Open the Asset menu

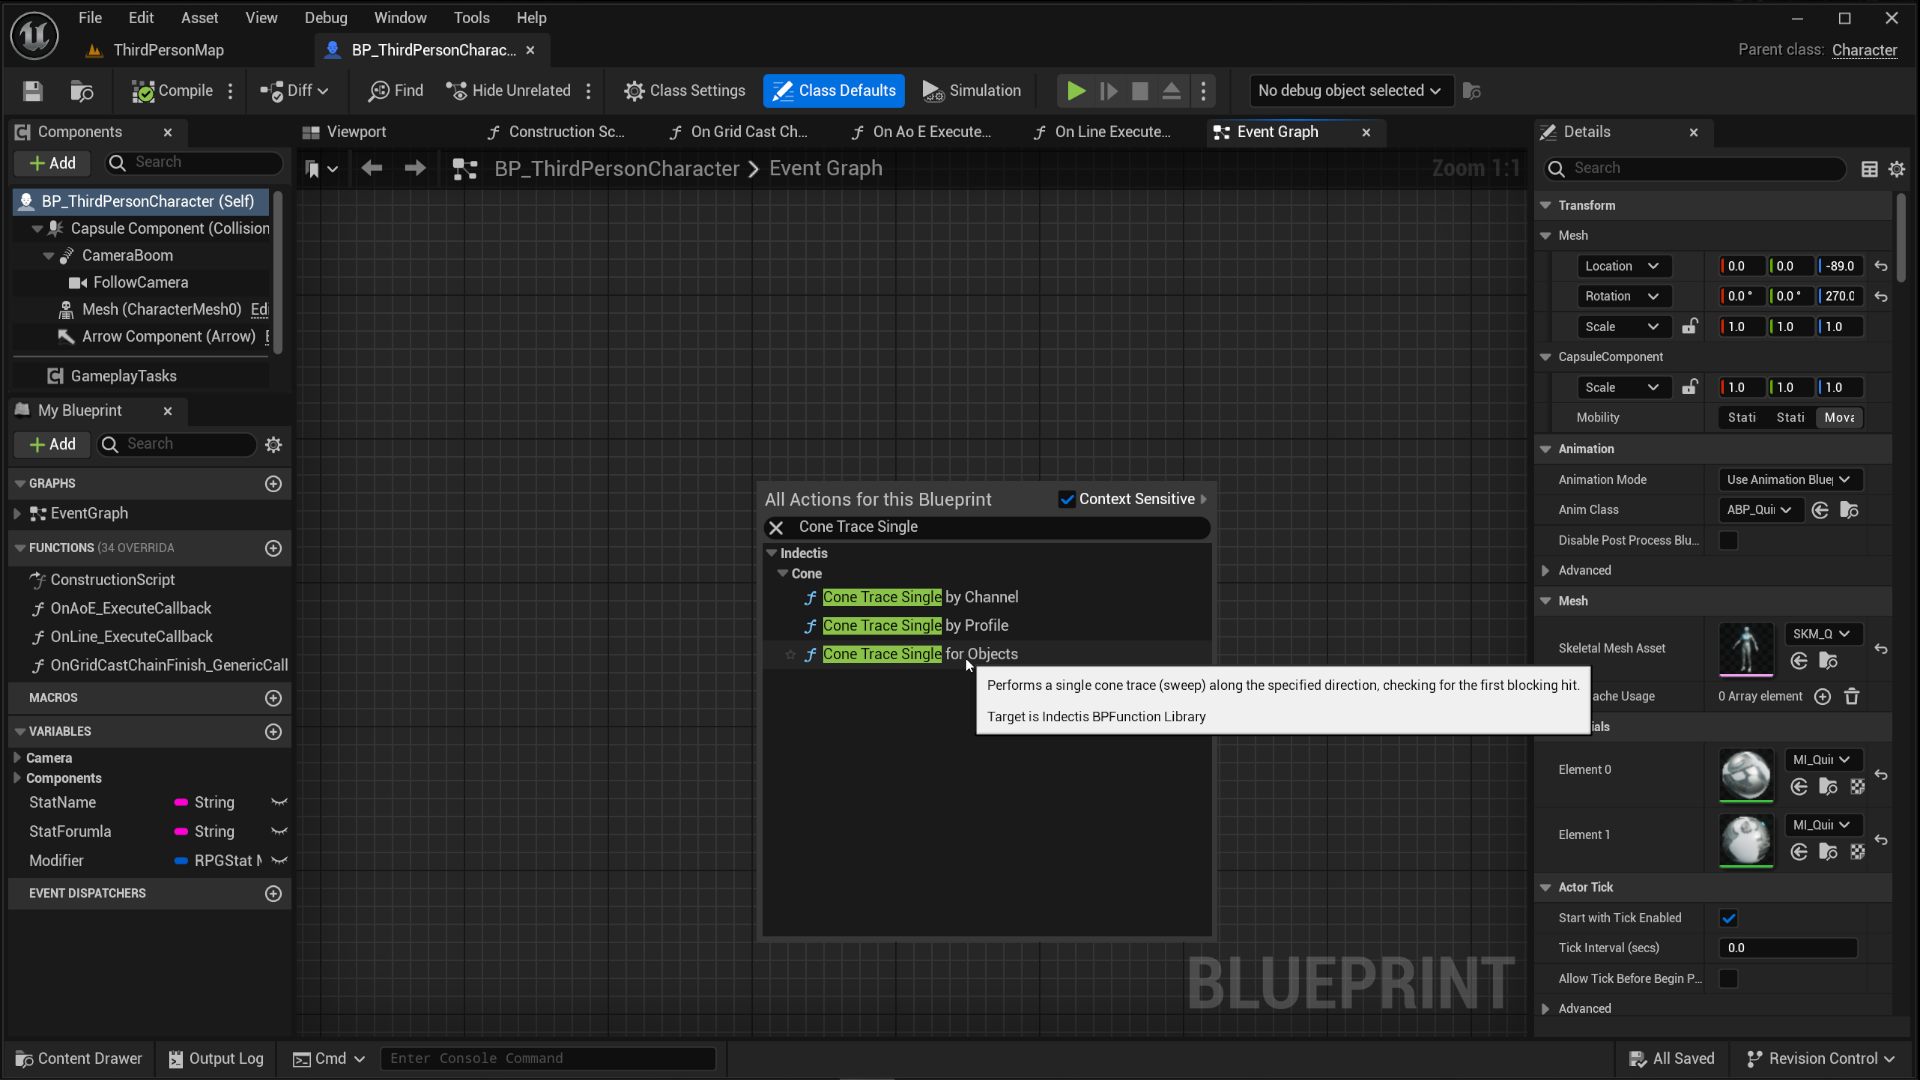tap(199, 18)
